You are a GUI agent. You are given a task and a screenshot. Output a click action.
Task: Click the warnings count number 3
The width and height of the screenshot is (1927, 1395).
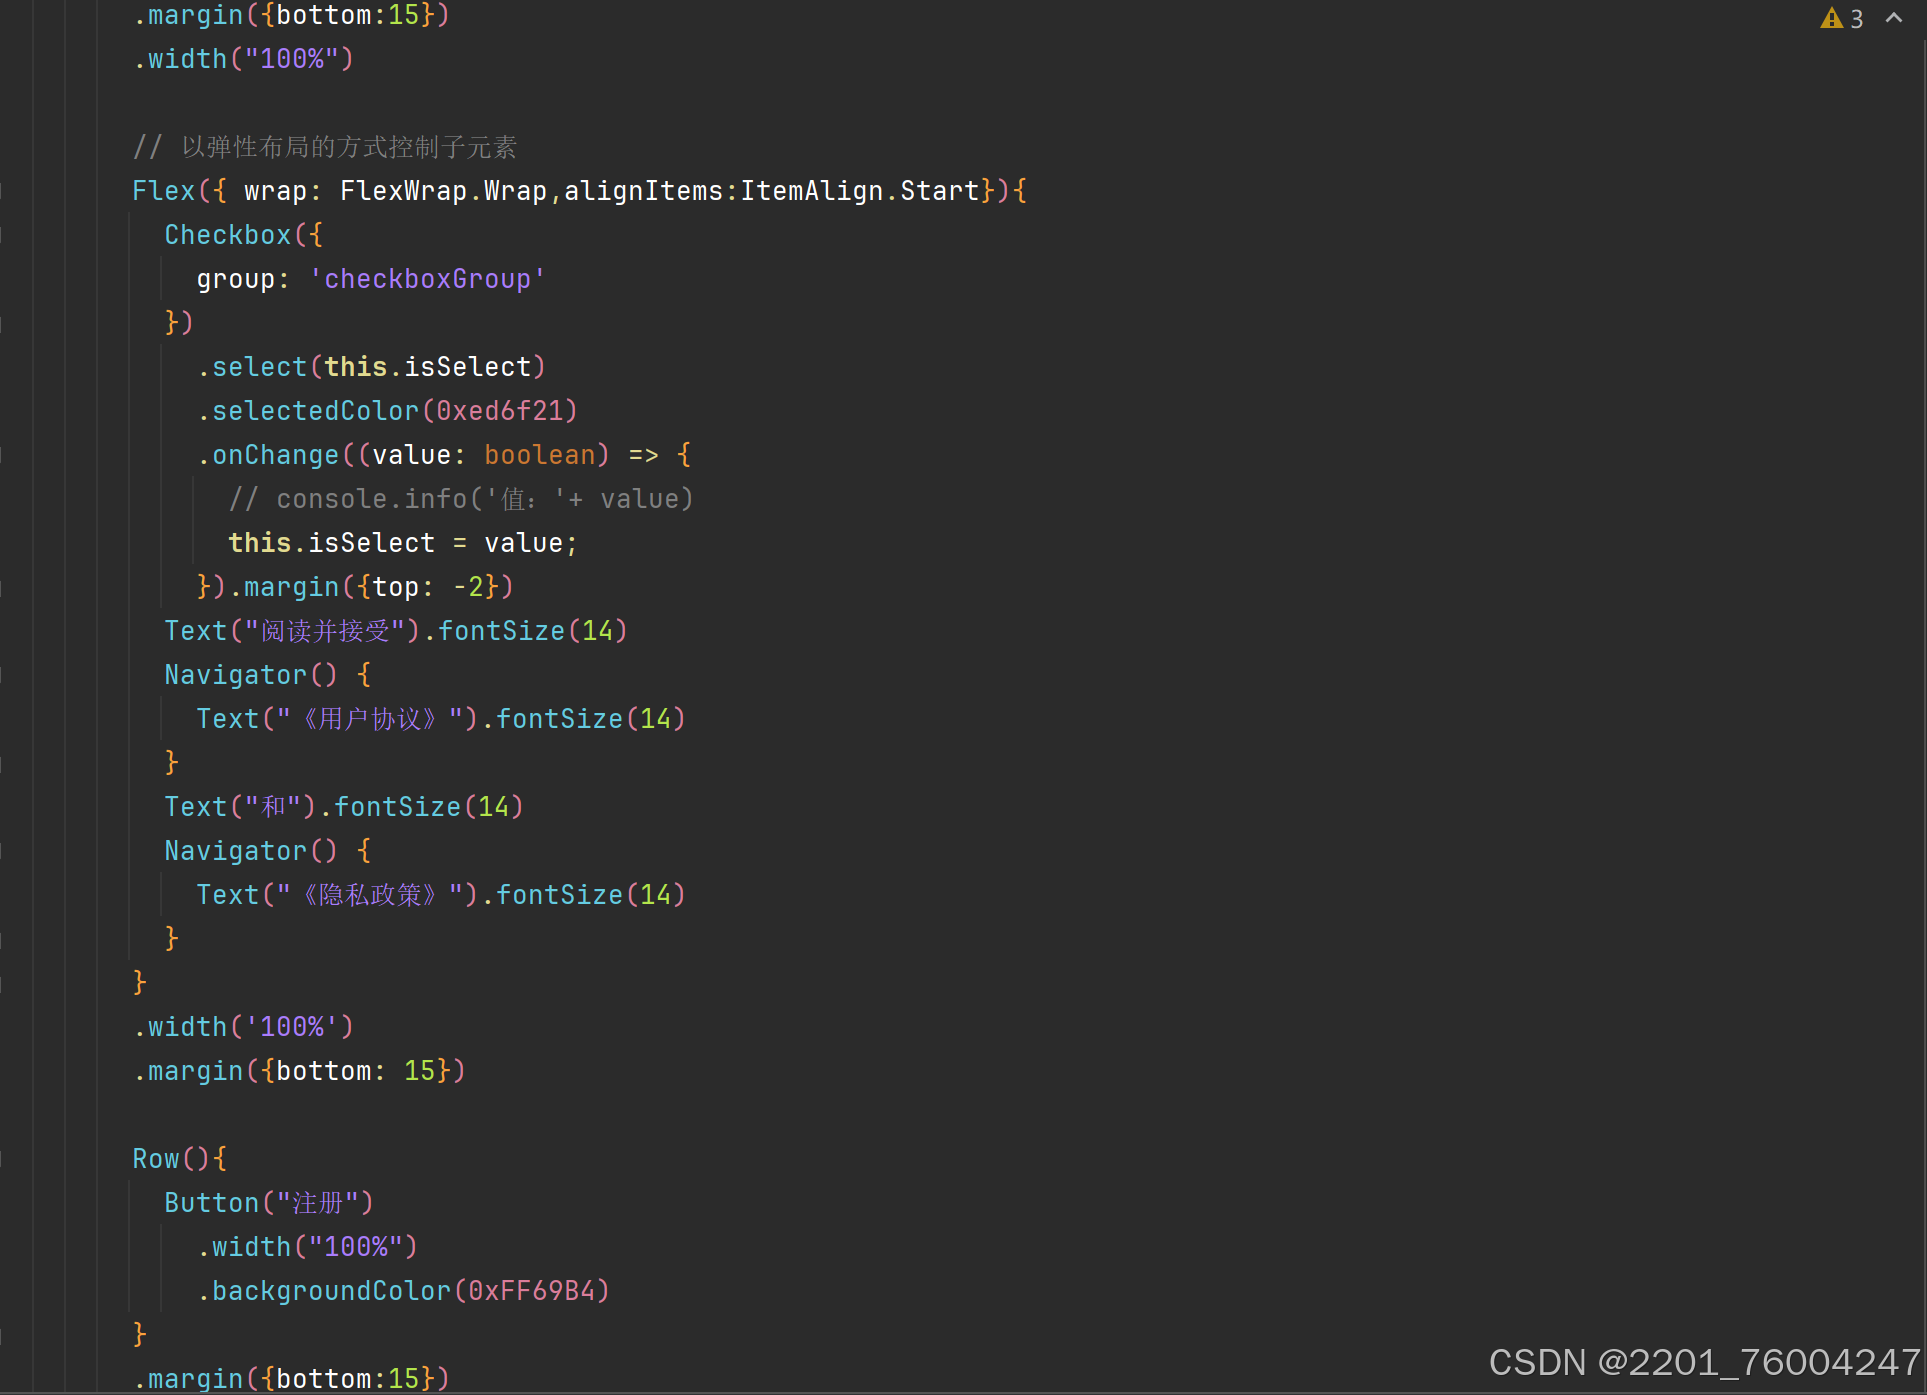pyautogui.click(x=1857, y=19)
